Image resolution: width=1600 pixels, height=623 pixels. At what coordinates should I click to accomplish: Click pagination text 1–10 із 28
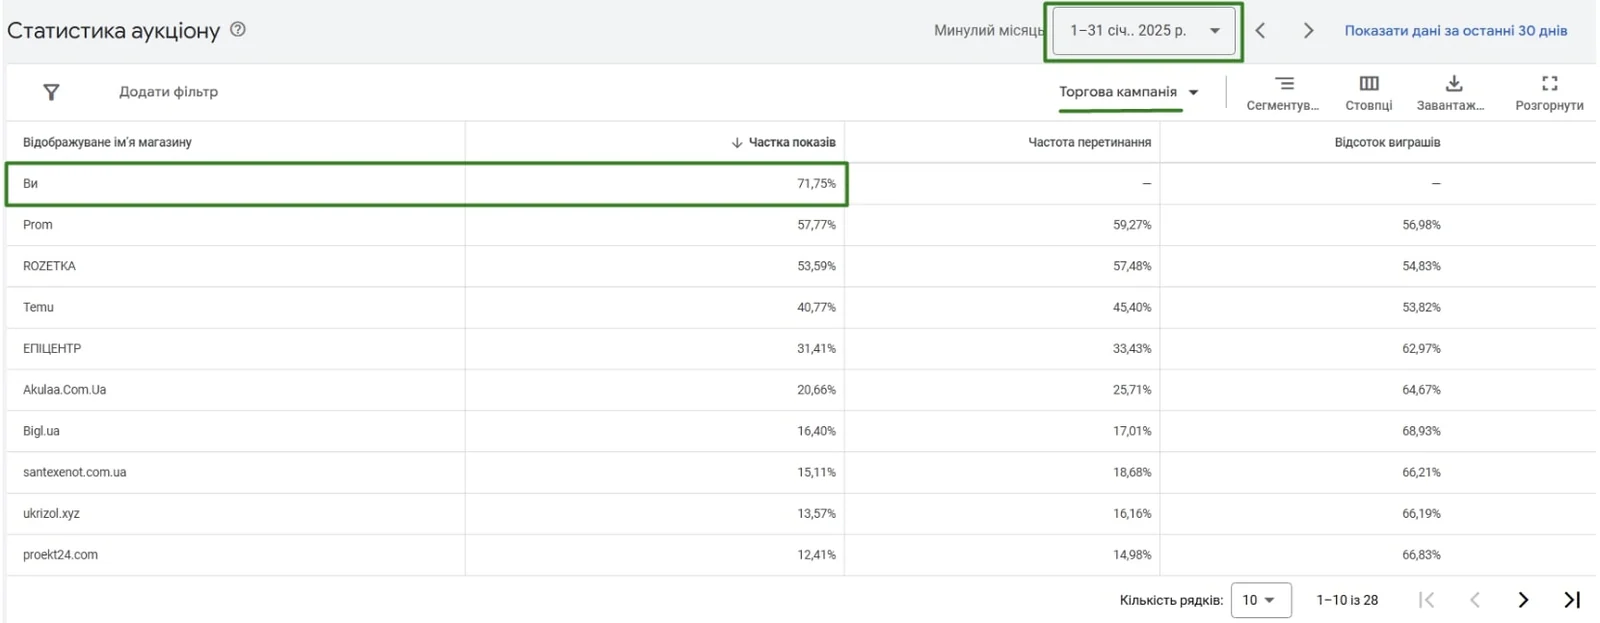point(1347,600)
